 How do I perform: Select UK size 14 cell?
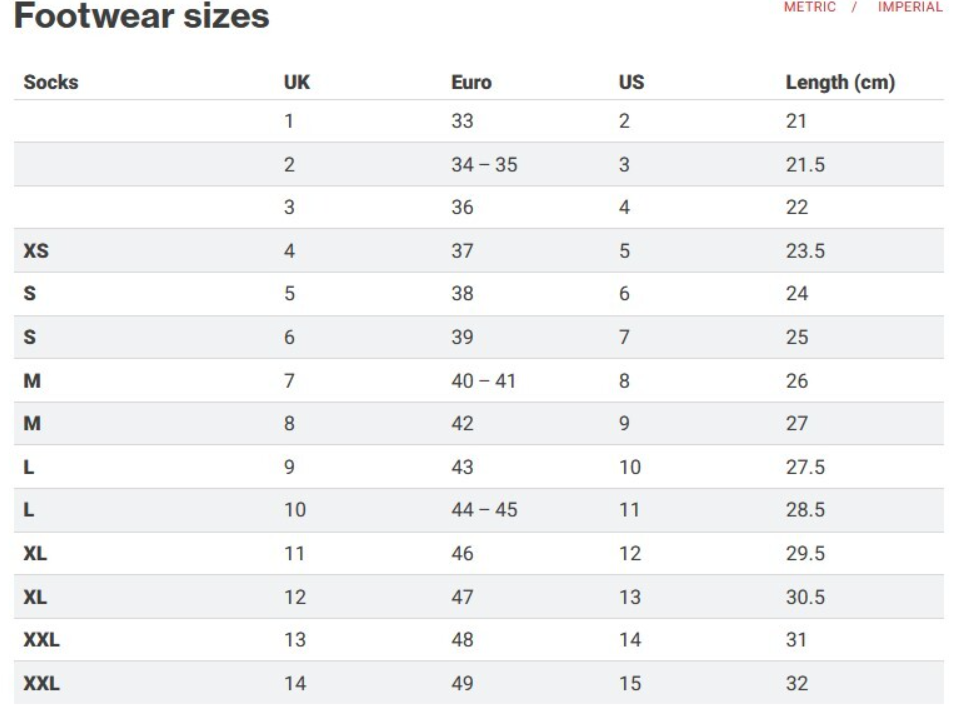tap(295, 683)
